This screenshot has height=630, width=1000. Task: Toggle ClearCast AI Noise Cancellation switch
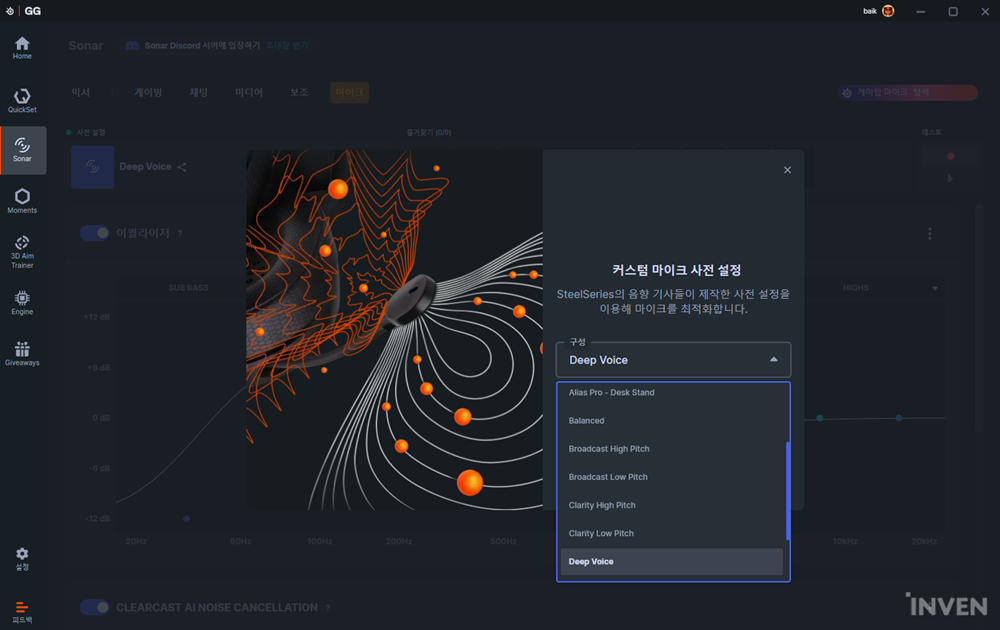94,607
